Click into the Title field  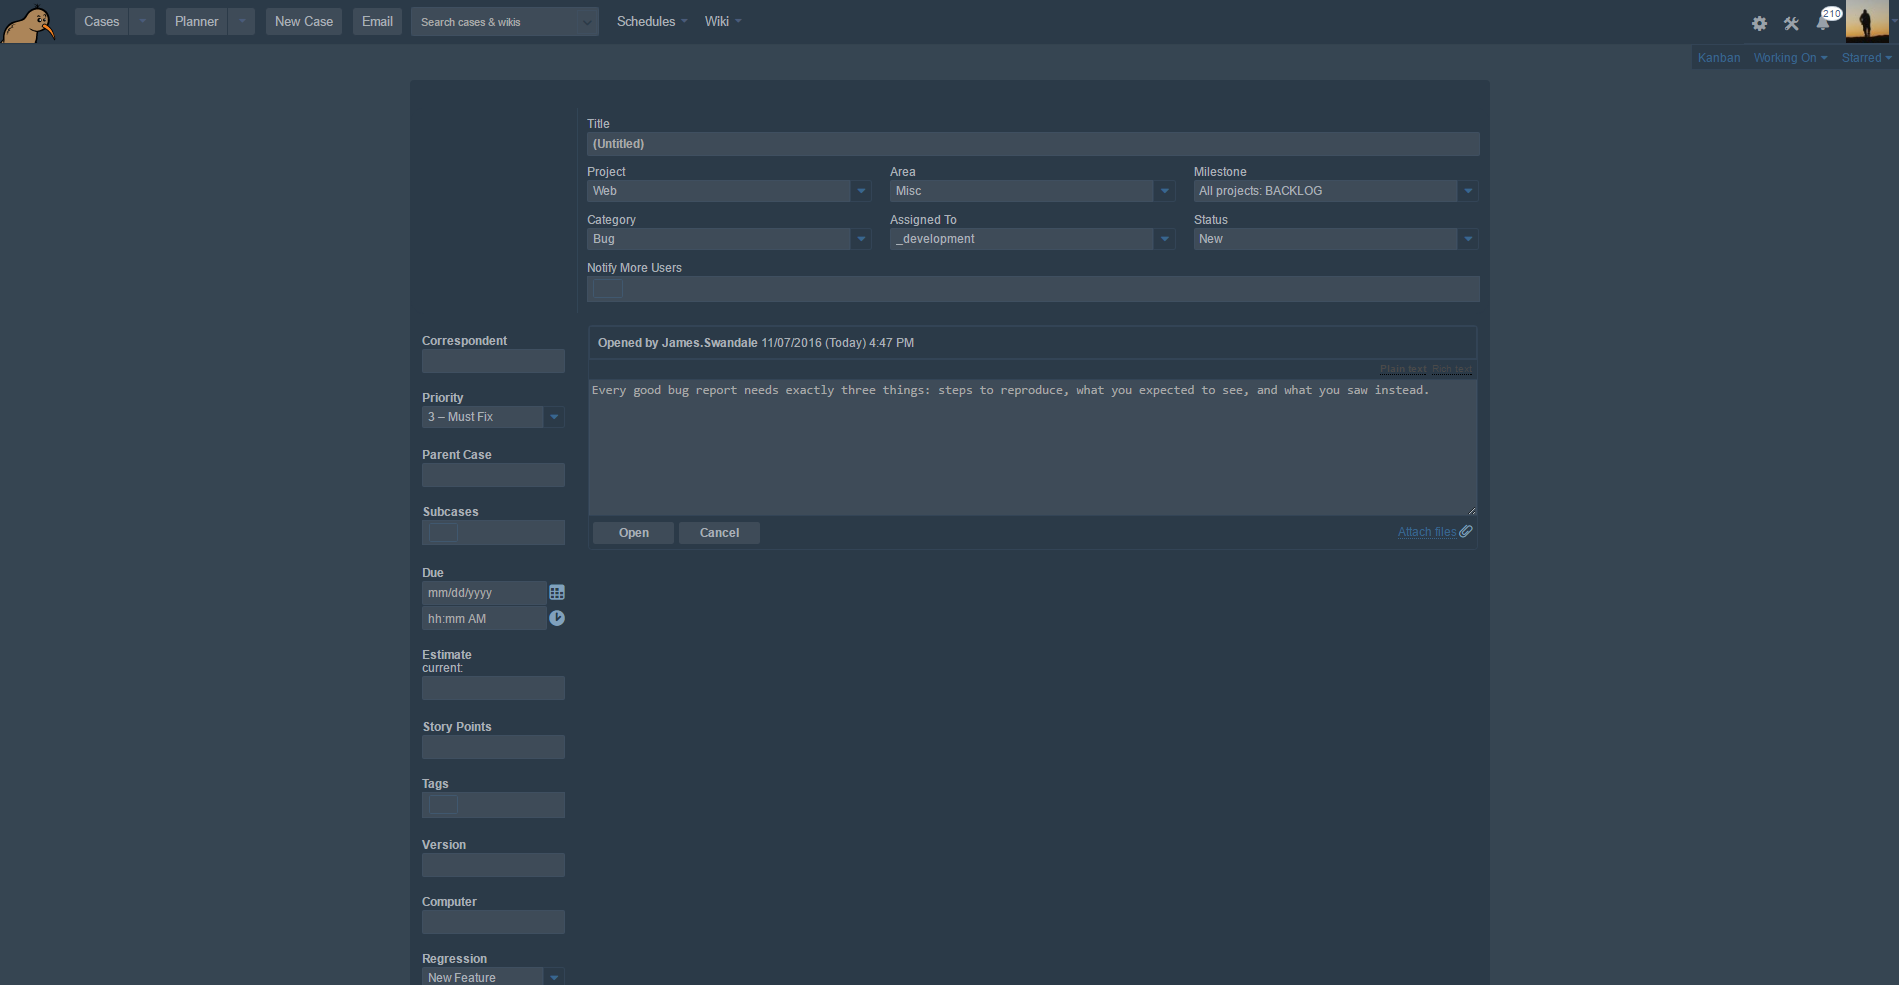[x=1032, y=144]
